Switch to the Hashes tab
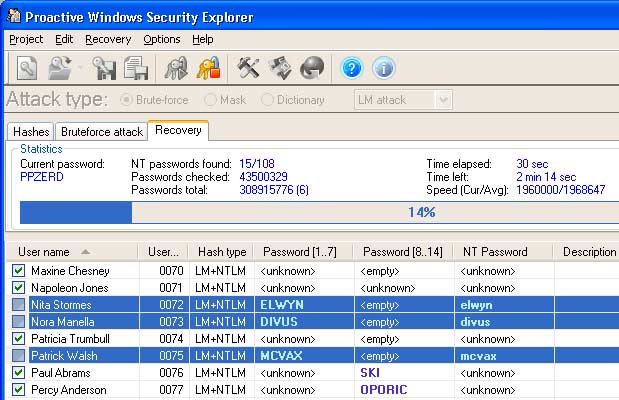 [x=30, y=131]
